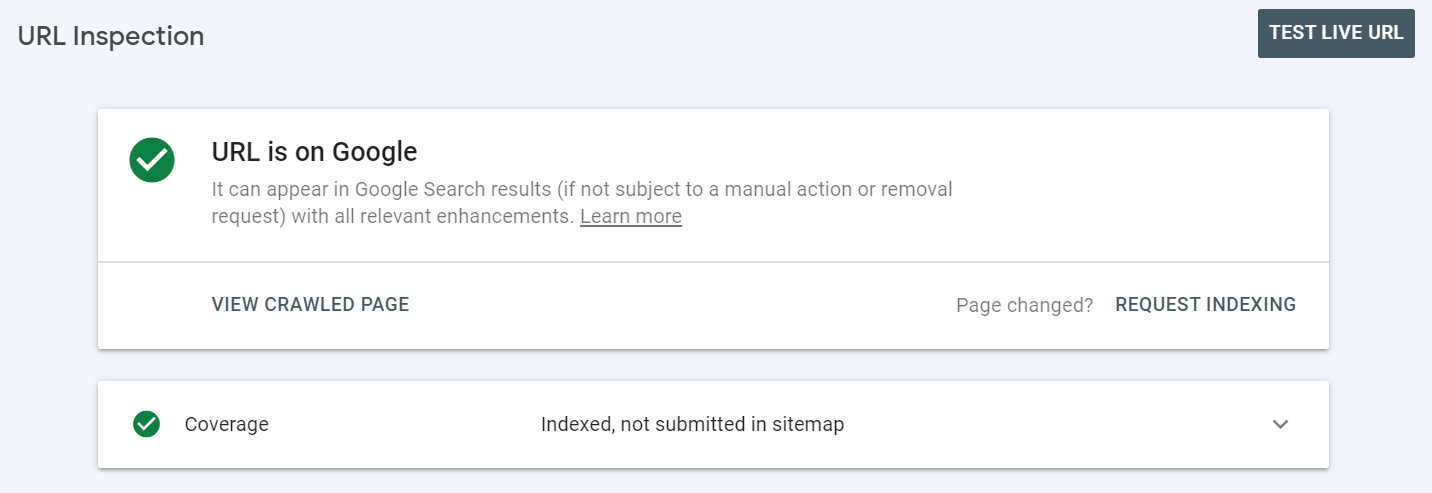The width and height of the screenshot is (1432, 493).
Task: Expand the Coverage section with the chevron
Action: click(1280, 424)
